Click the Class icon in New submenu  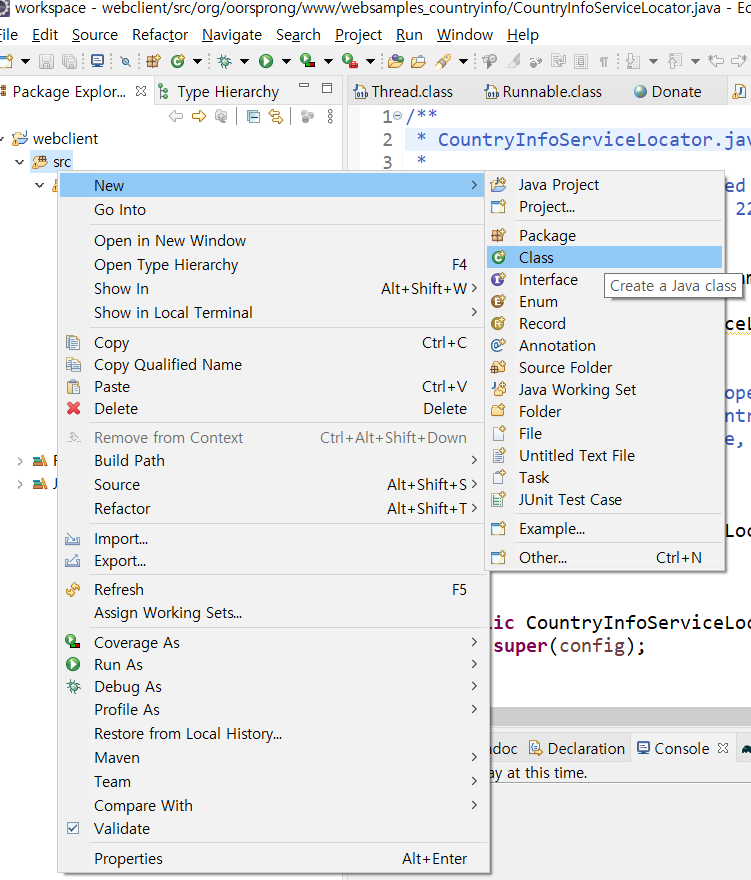[x=498, y=258]
